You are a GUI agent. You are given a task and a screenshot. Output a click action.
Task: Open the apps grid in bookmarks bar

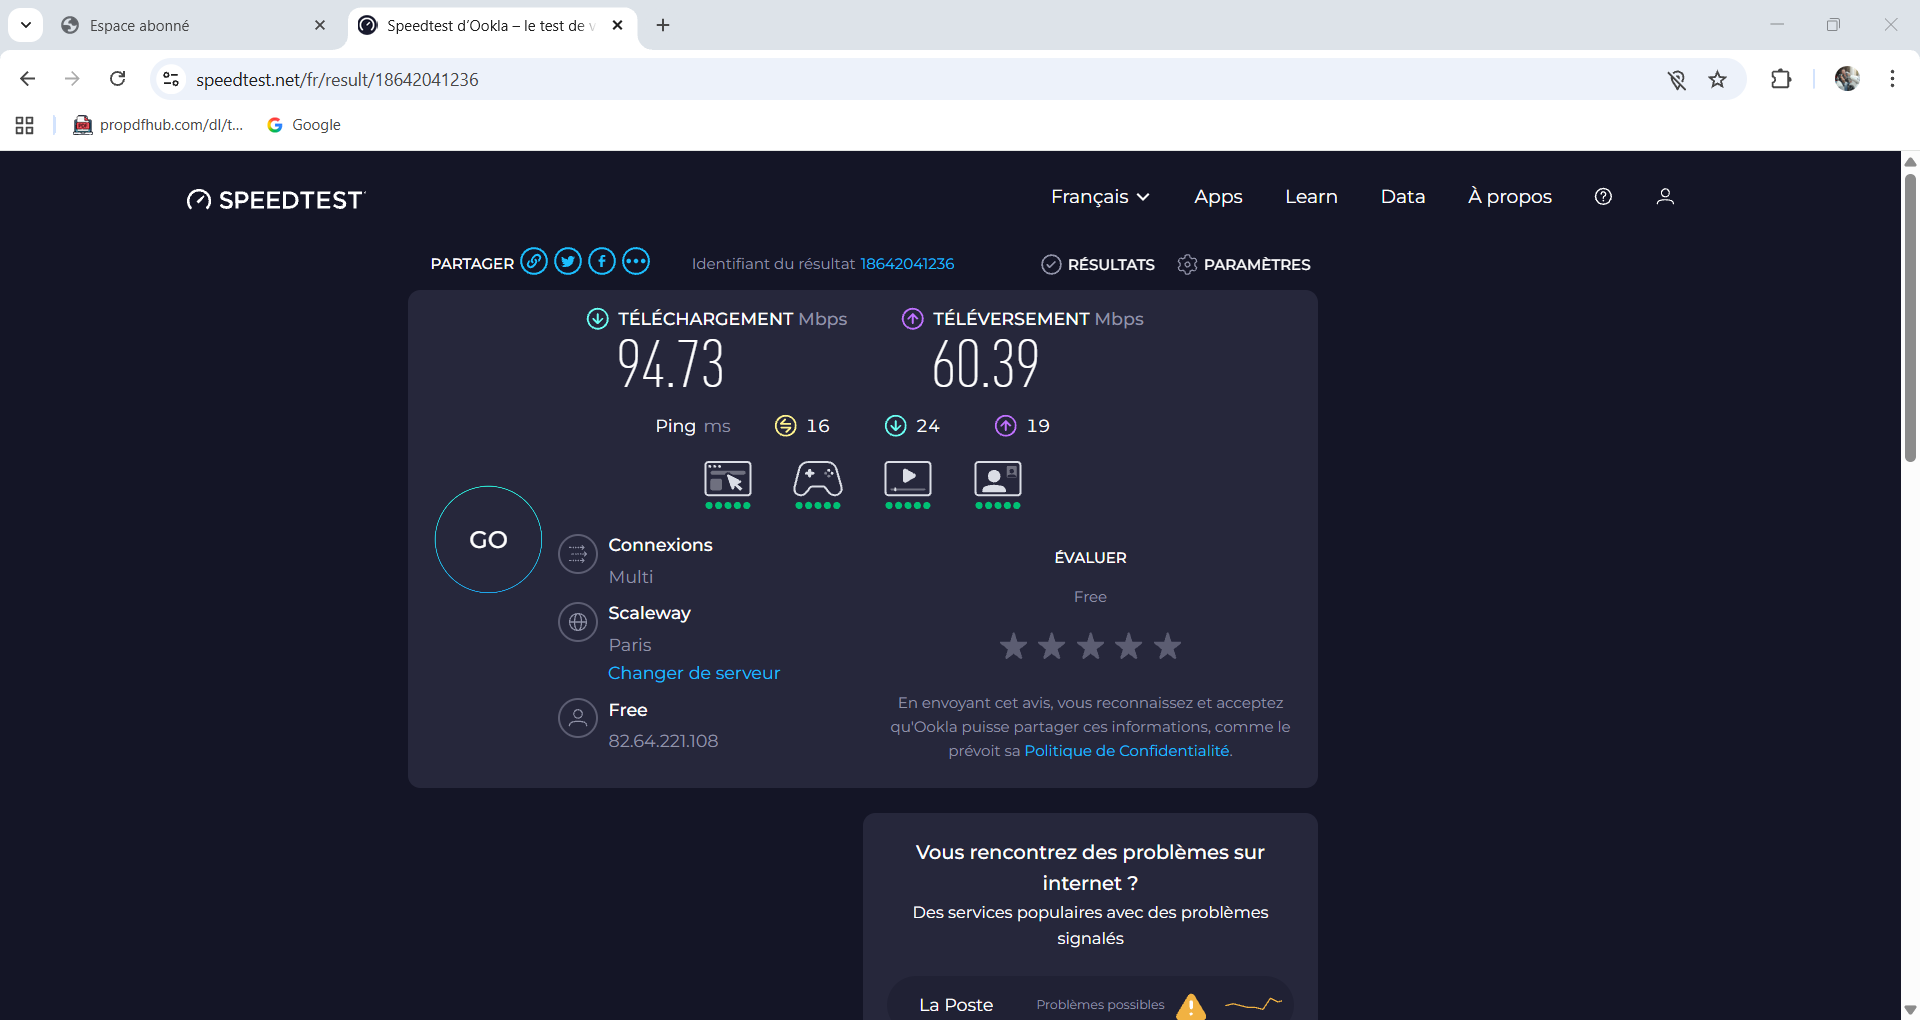point(25,125)
